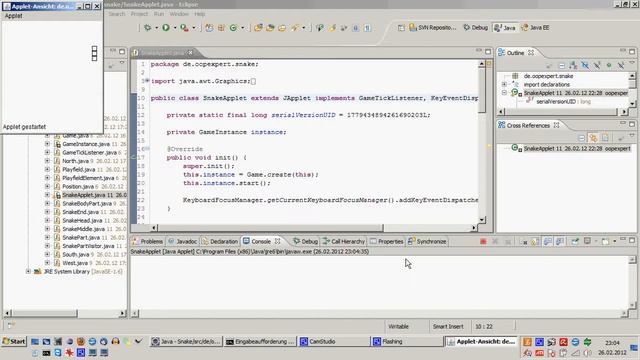Image resolution: width=640 pixels, height=360 pixels.
Task: Open the Declaration tab
Action: (220, 242)
